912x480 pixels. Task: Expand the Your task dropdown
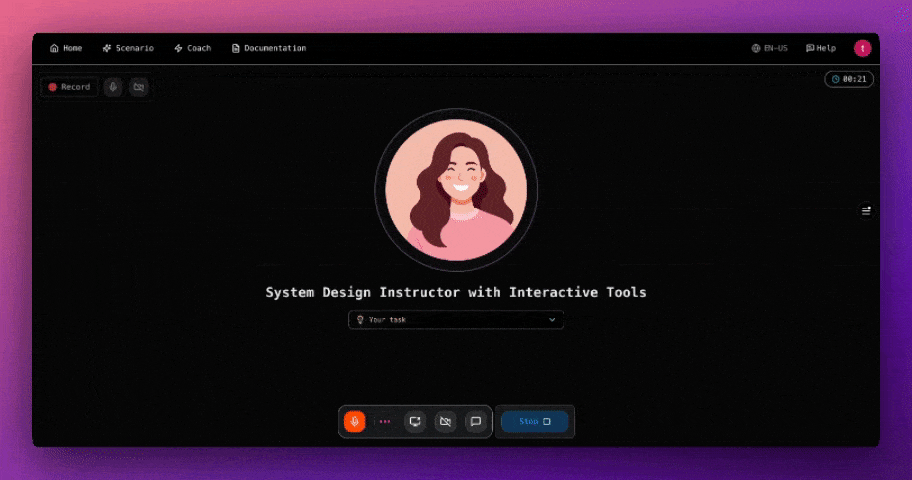455,320
